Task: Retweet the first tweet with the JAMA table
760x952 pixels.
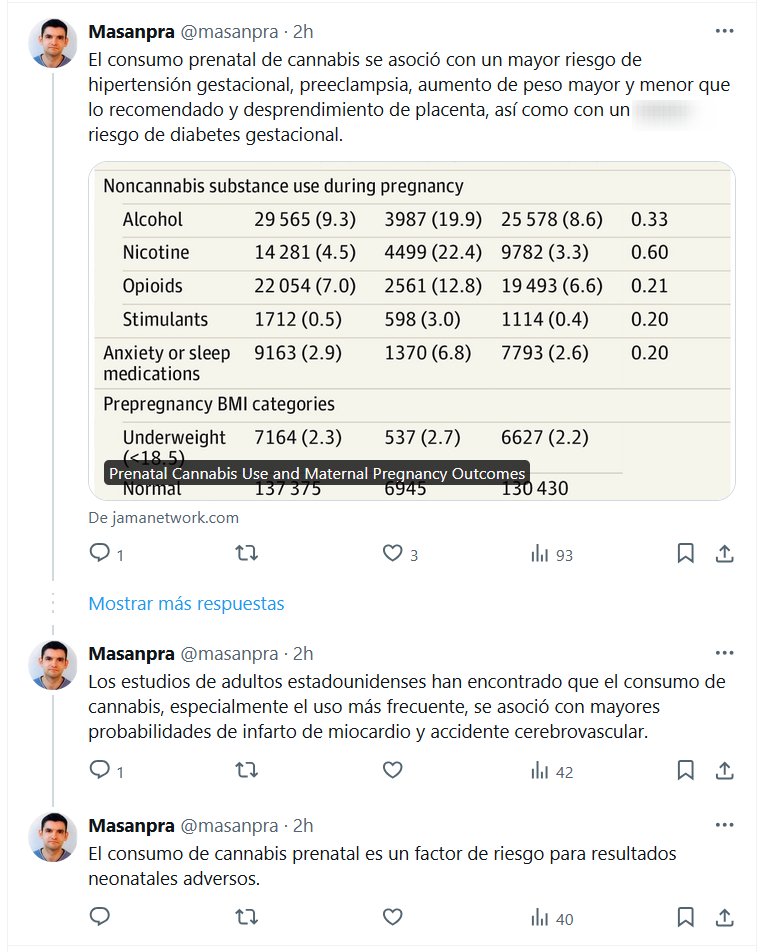Action: (246, 553)
